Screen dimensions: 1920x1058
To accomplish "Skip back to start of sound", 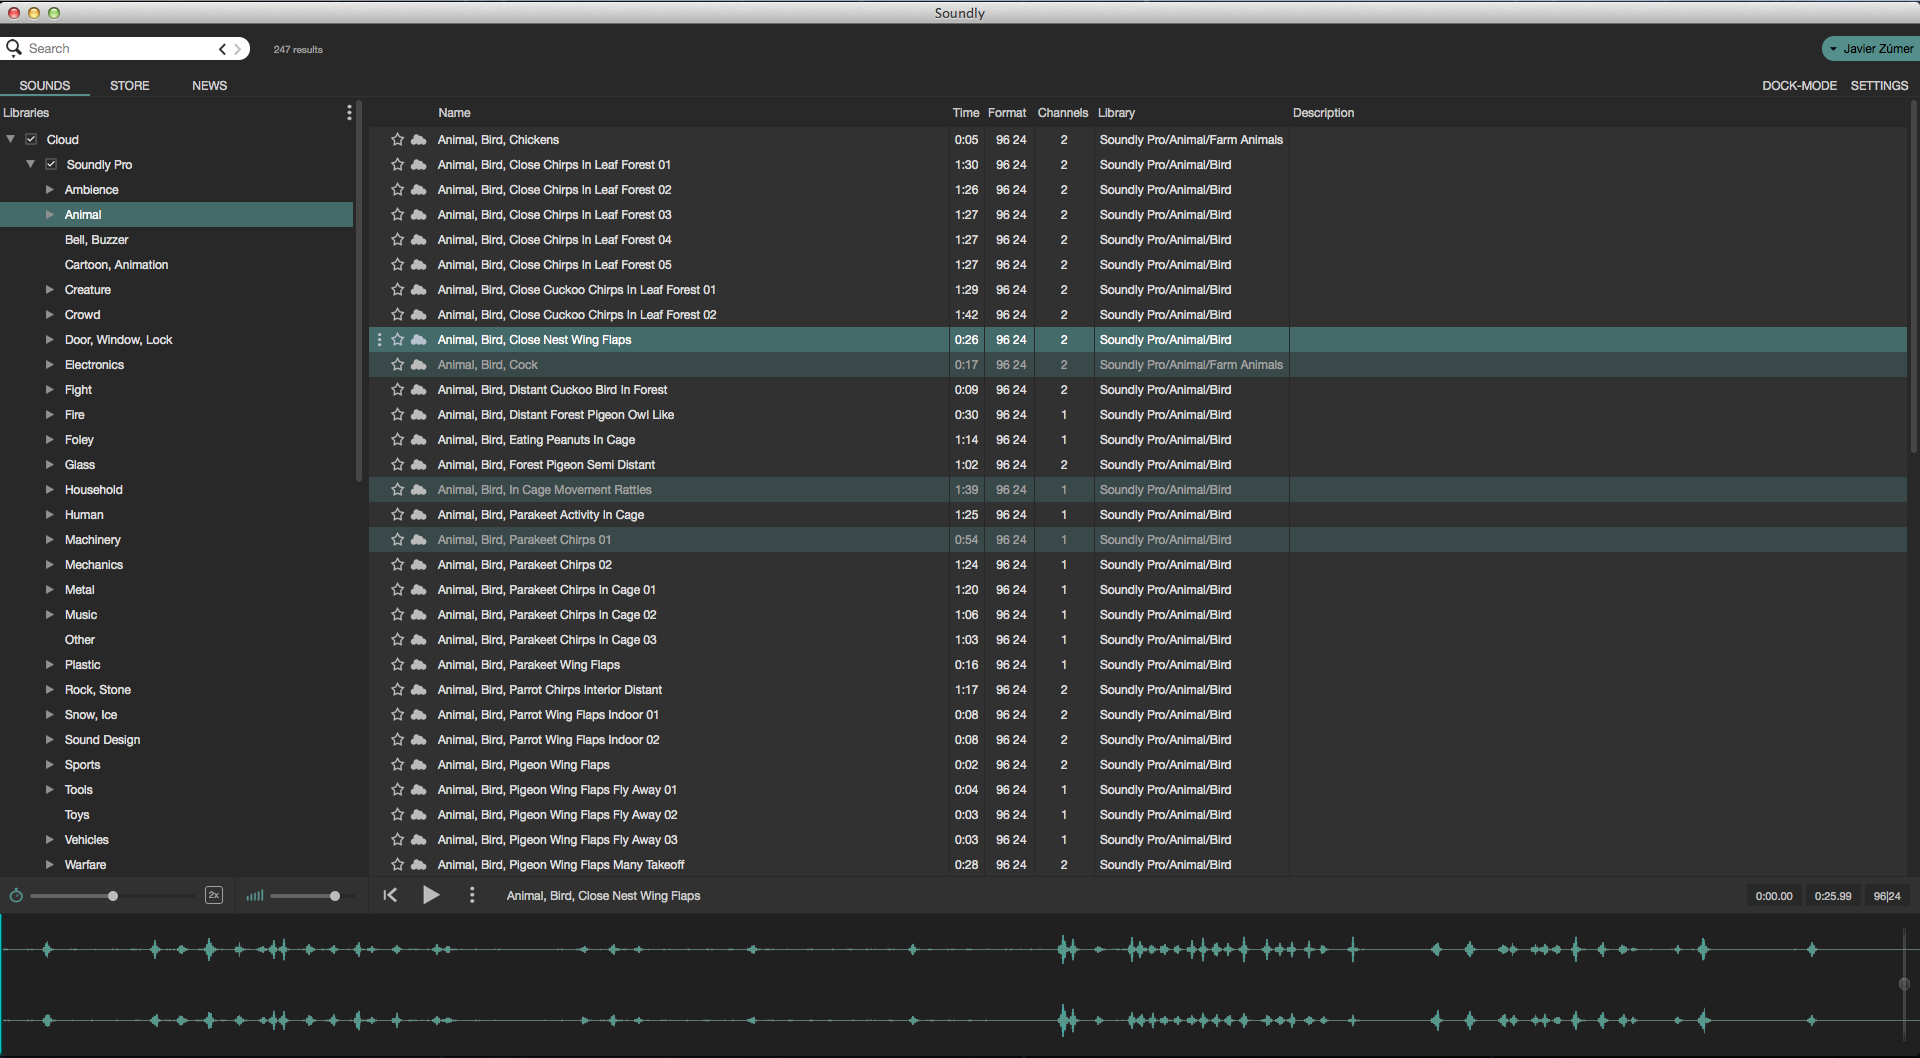I will (x=390, y=895).
